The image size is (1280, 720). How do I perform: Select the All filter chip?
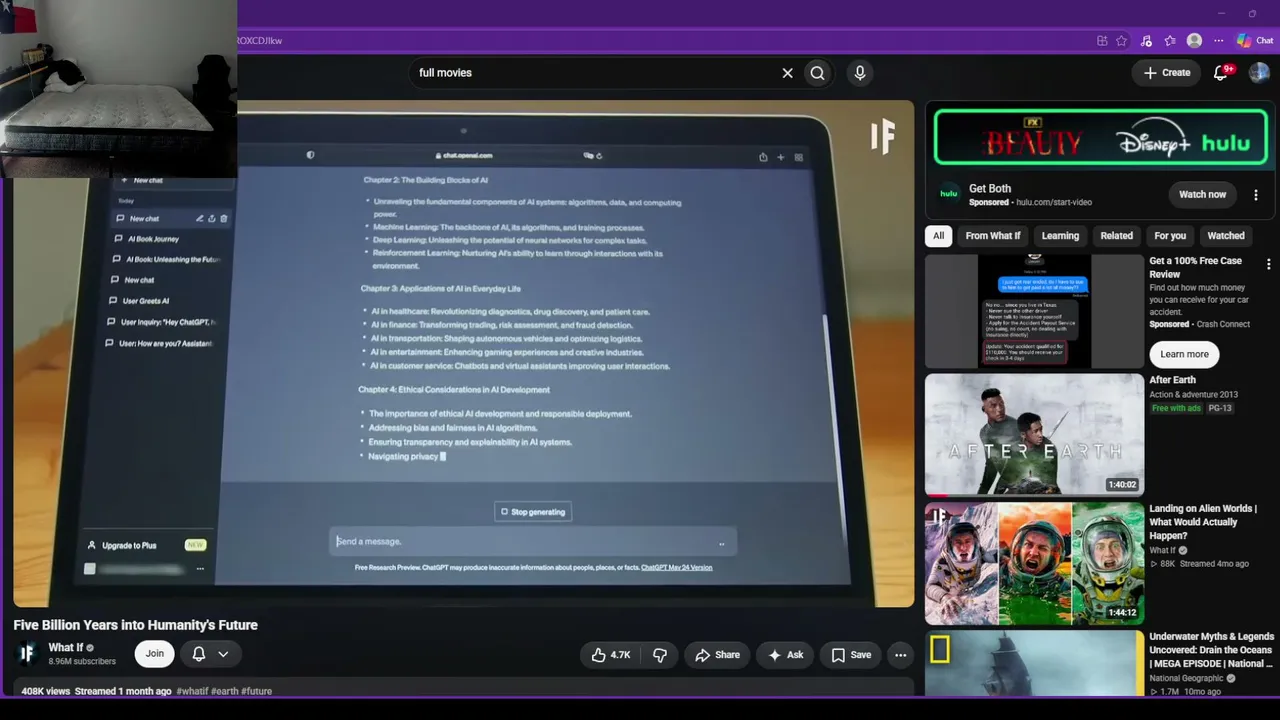[x=938, y=236]
